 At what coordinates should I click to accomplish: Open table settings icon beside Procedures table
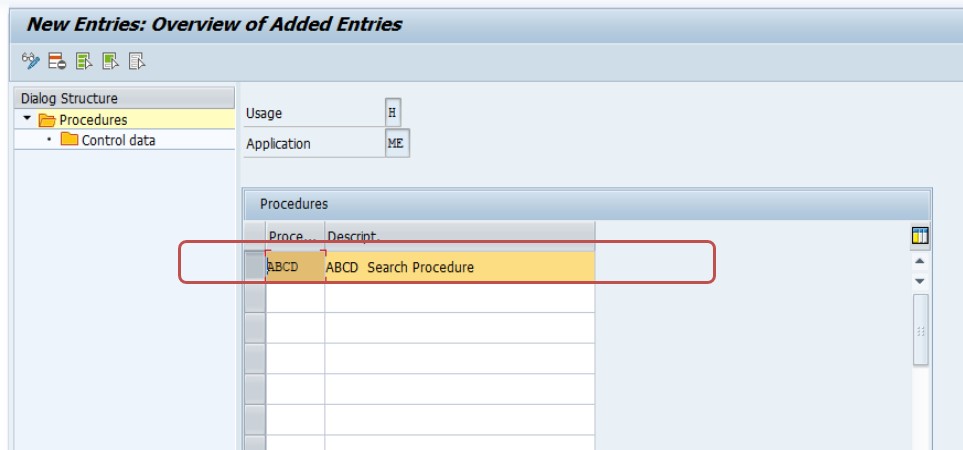[x=920, y=236]
